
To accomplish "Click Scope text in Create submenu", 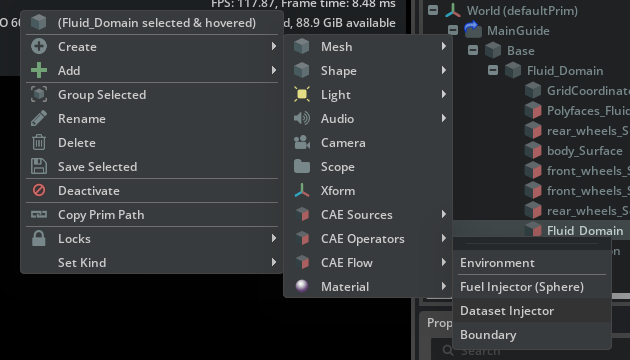I will 338,167.
